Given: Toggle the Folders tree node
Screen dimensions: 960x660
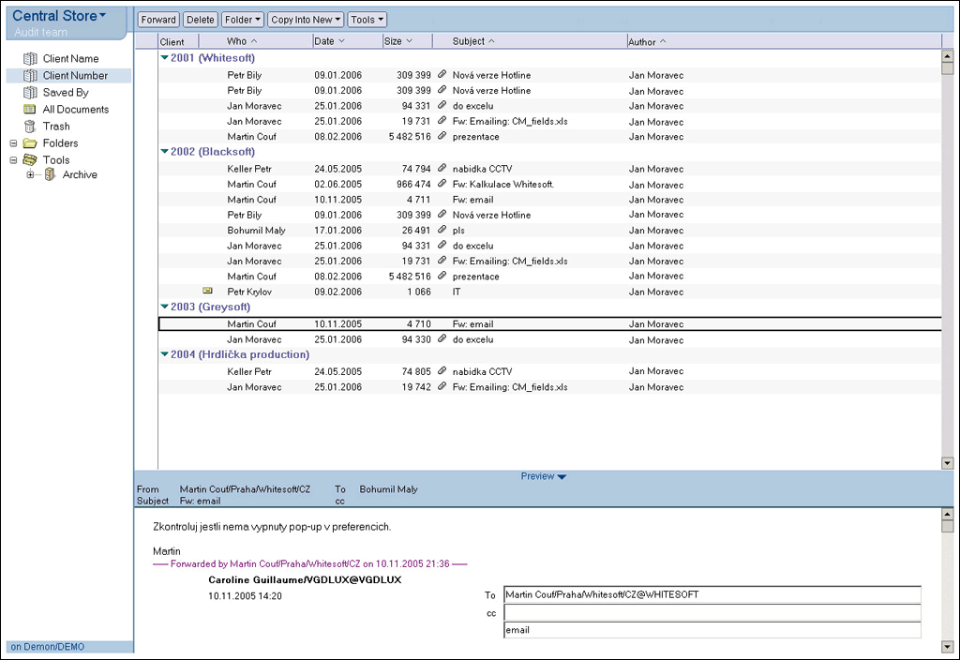Looking at the screenshot, I should pyautogui.click(x=13, y=143).
